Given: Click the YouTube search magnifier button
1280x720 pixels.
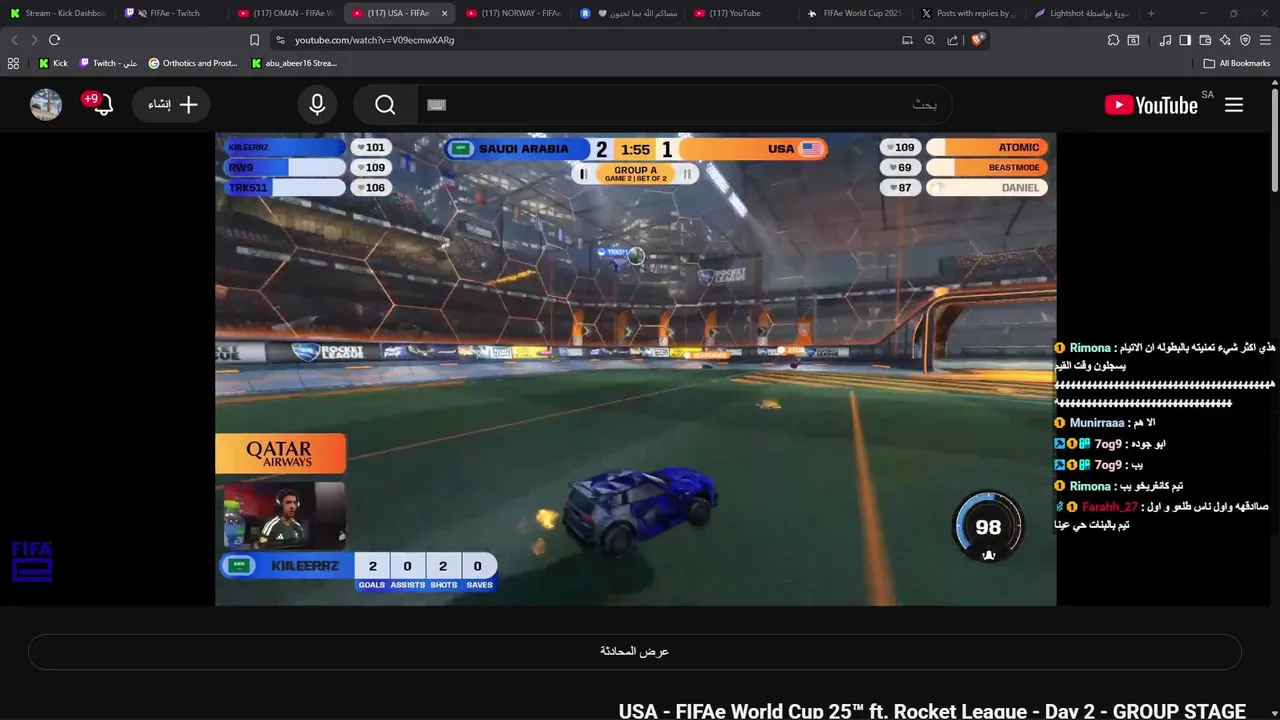Looking at the screenshot, I should pos(385,105).
